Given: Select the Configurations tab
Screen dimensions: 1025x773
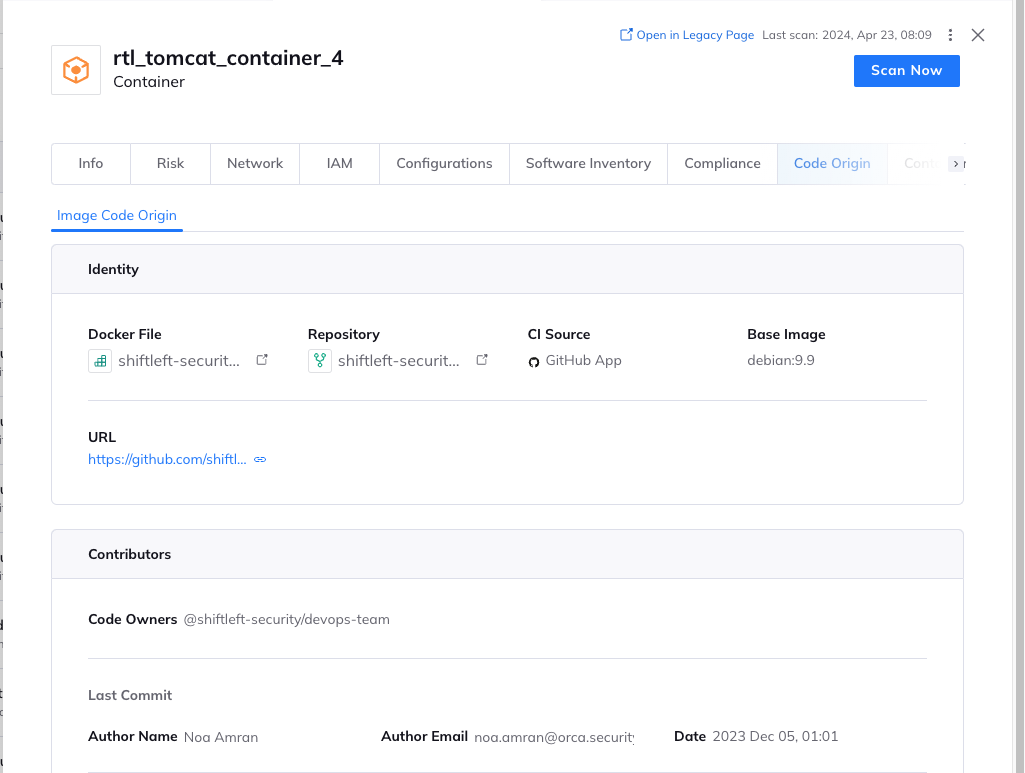Looking at the screenshot, I should (x=445, y=163).
